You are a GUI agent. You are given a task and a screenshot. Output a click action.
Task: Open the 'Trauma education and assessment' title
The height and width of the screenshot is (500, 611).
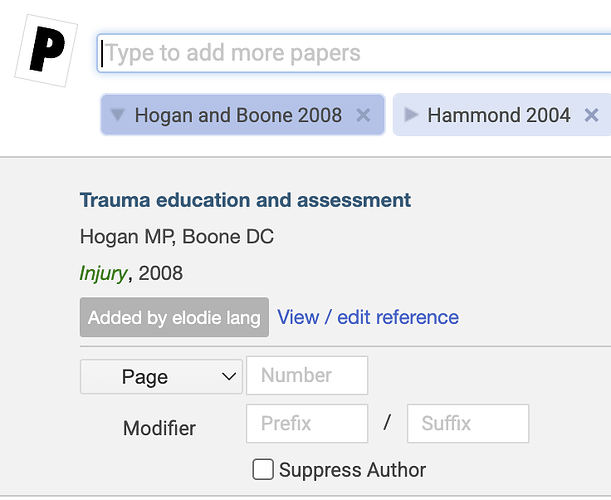pos(245,200)
